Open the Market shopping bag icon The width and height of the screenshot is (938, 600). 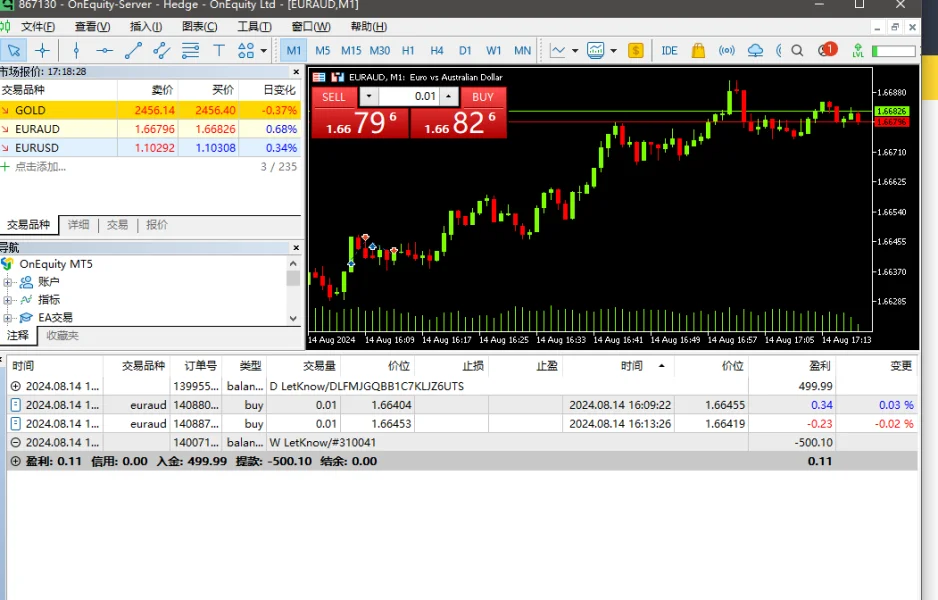698,50
